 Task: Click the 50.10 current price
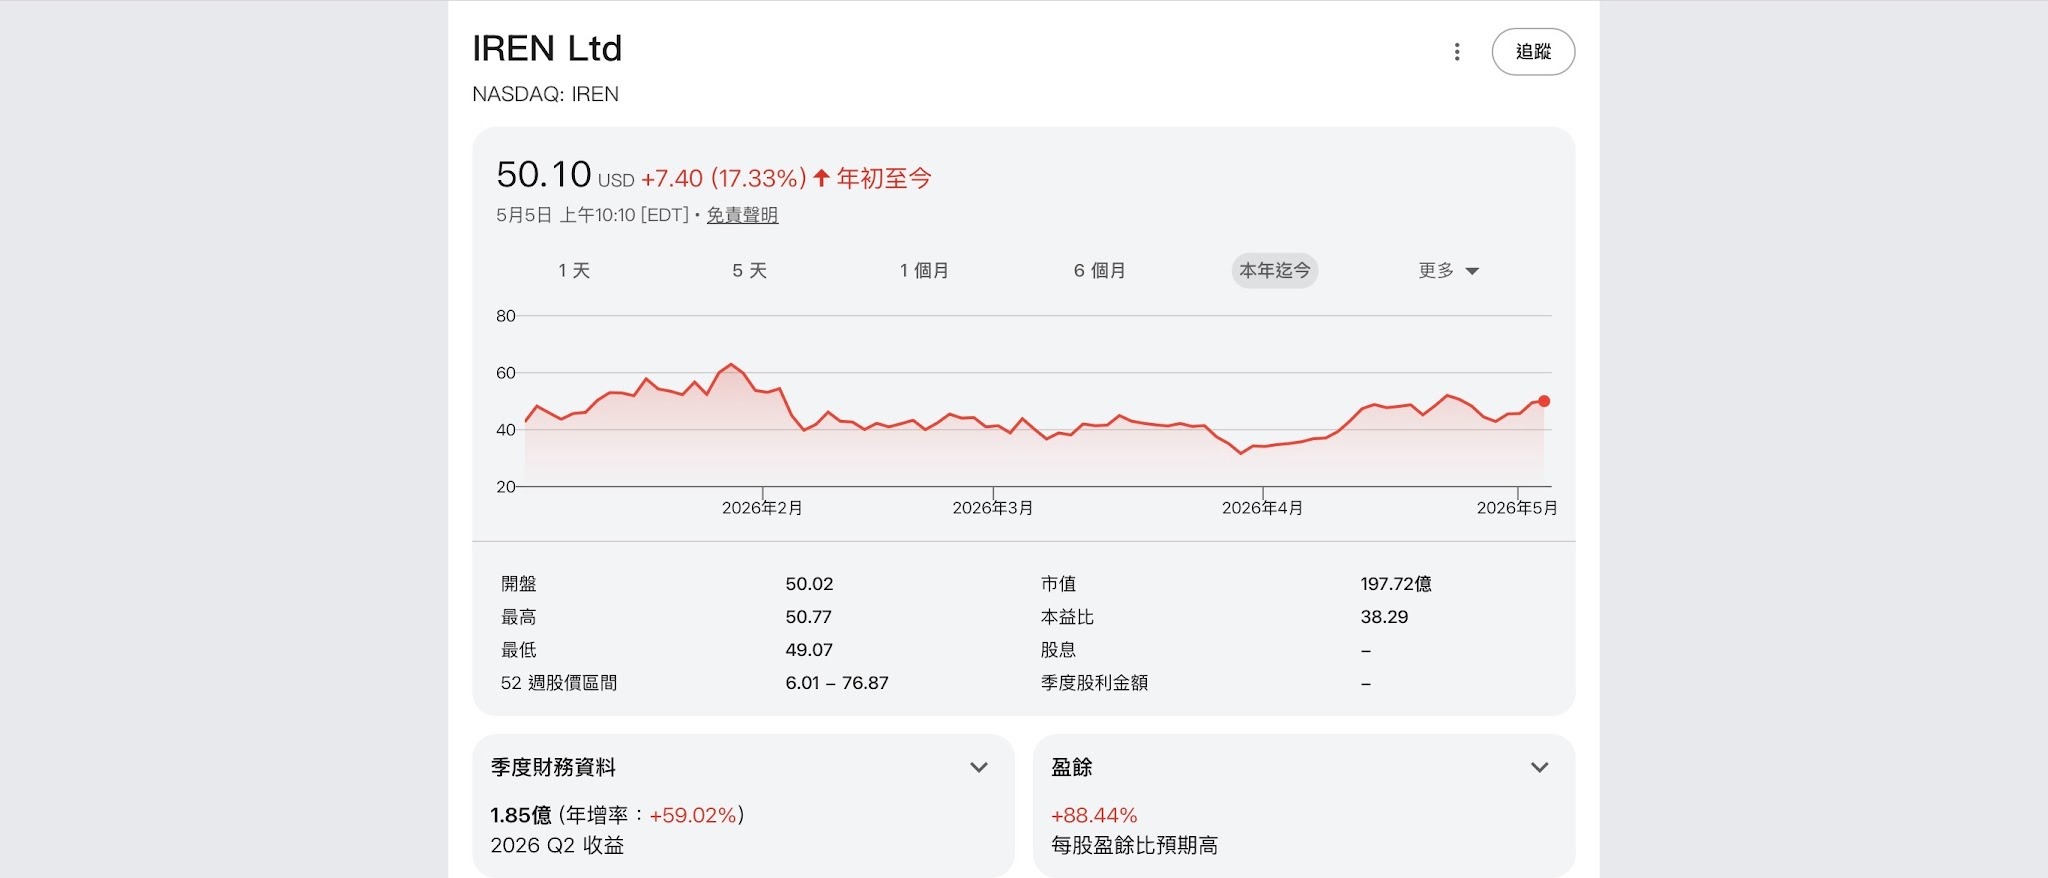click(x=544, y=175)
